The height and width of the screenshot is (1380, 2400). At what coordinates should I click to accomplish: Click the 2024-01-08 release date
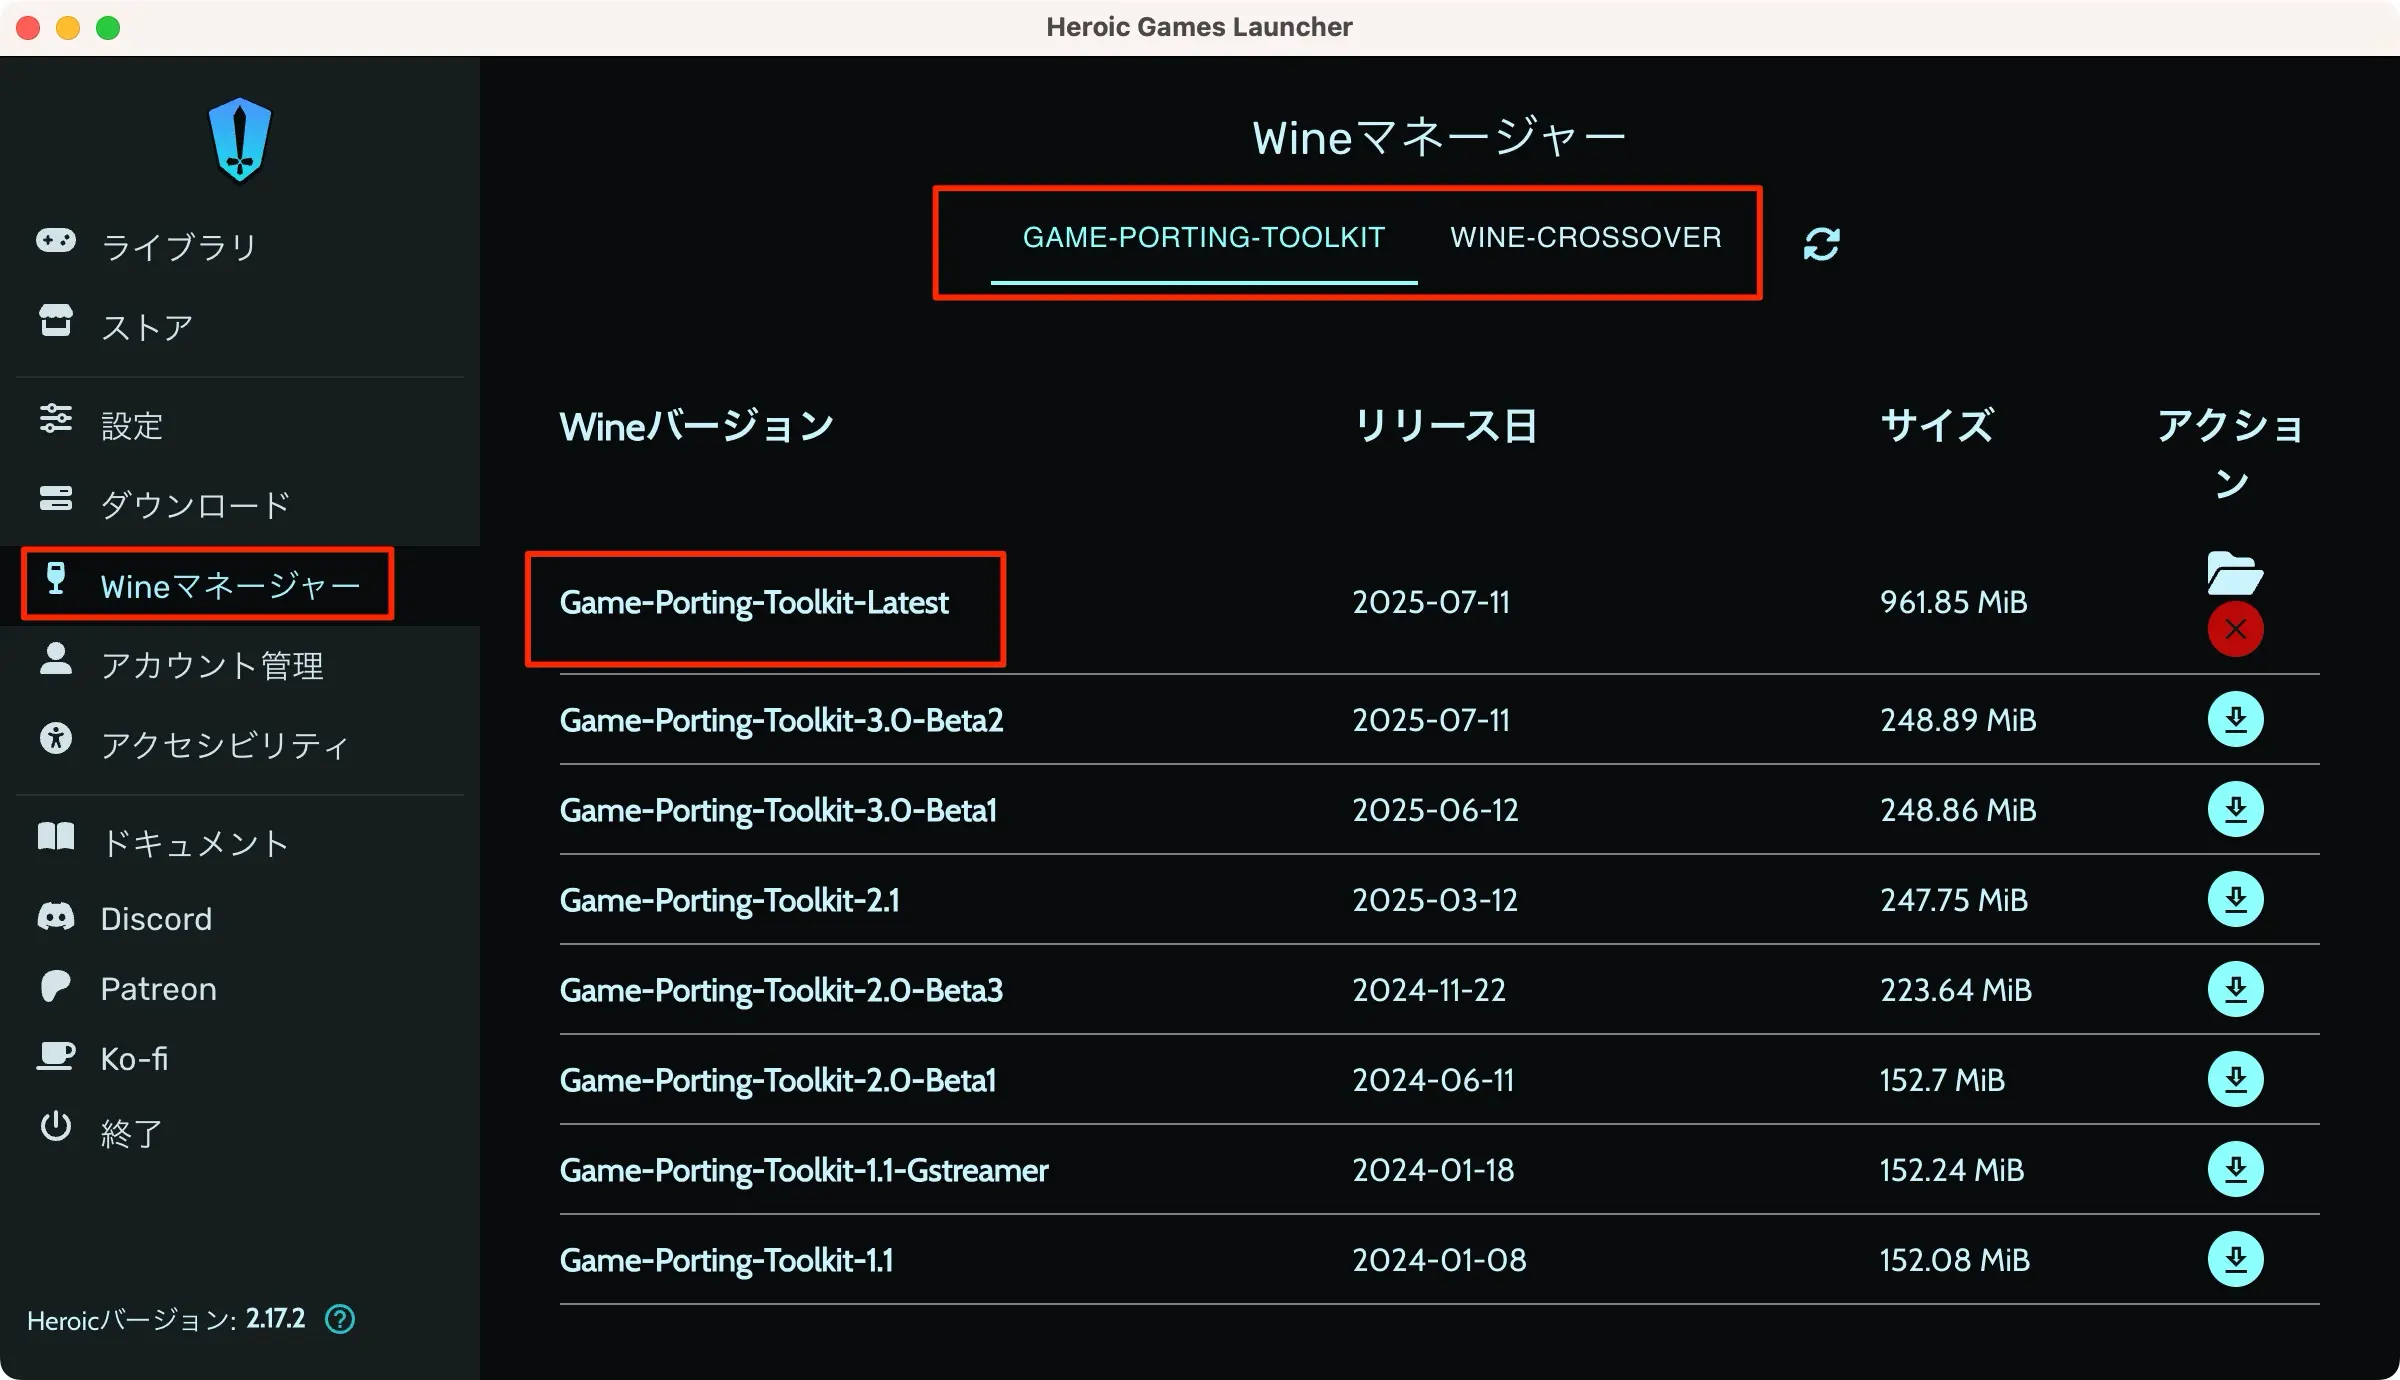[x=1439, y=1260]
